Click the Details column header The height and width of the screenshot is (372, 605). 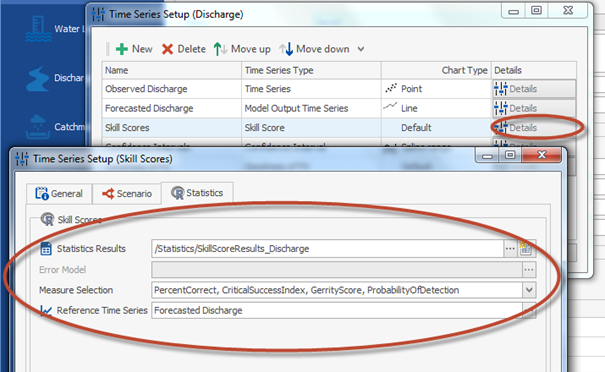click(x=534, y=70)
